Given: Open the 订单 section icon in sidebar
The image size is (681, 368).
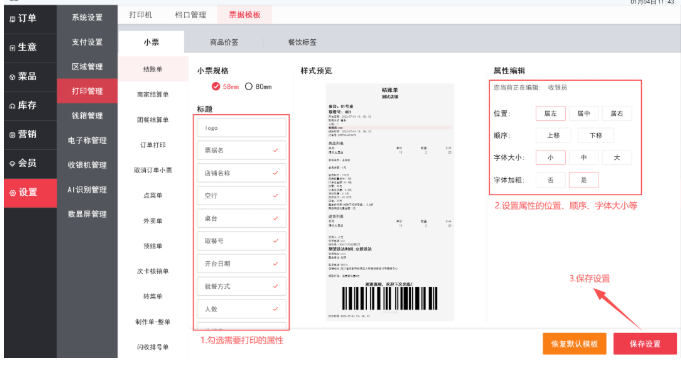Looking at the screenshot, I should coord(12,19).
